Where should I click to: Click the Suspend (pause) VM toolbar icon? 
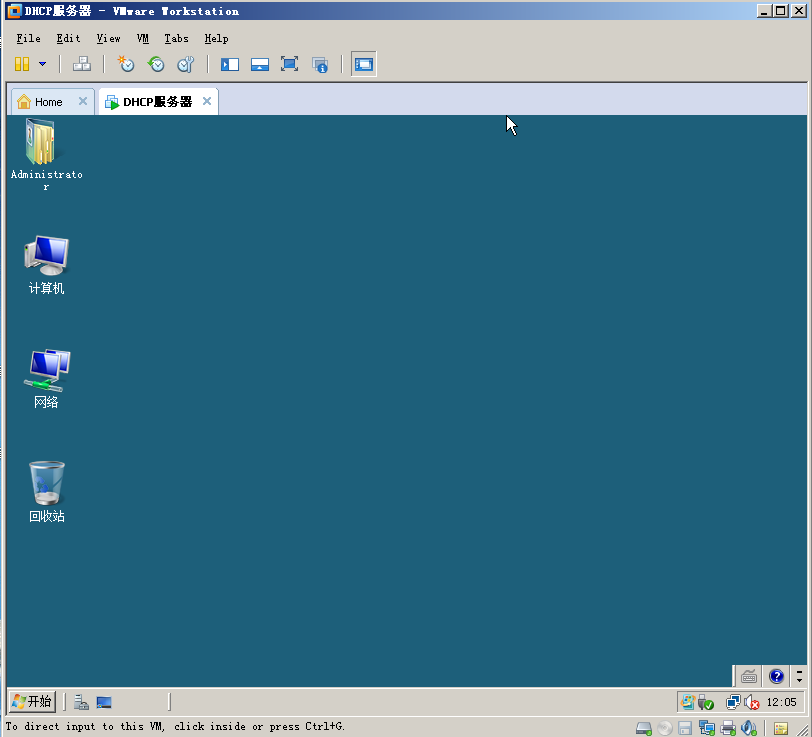[x=22, y=64]
